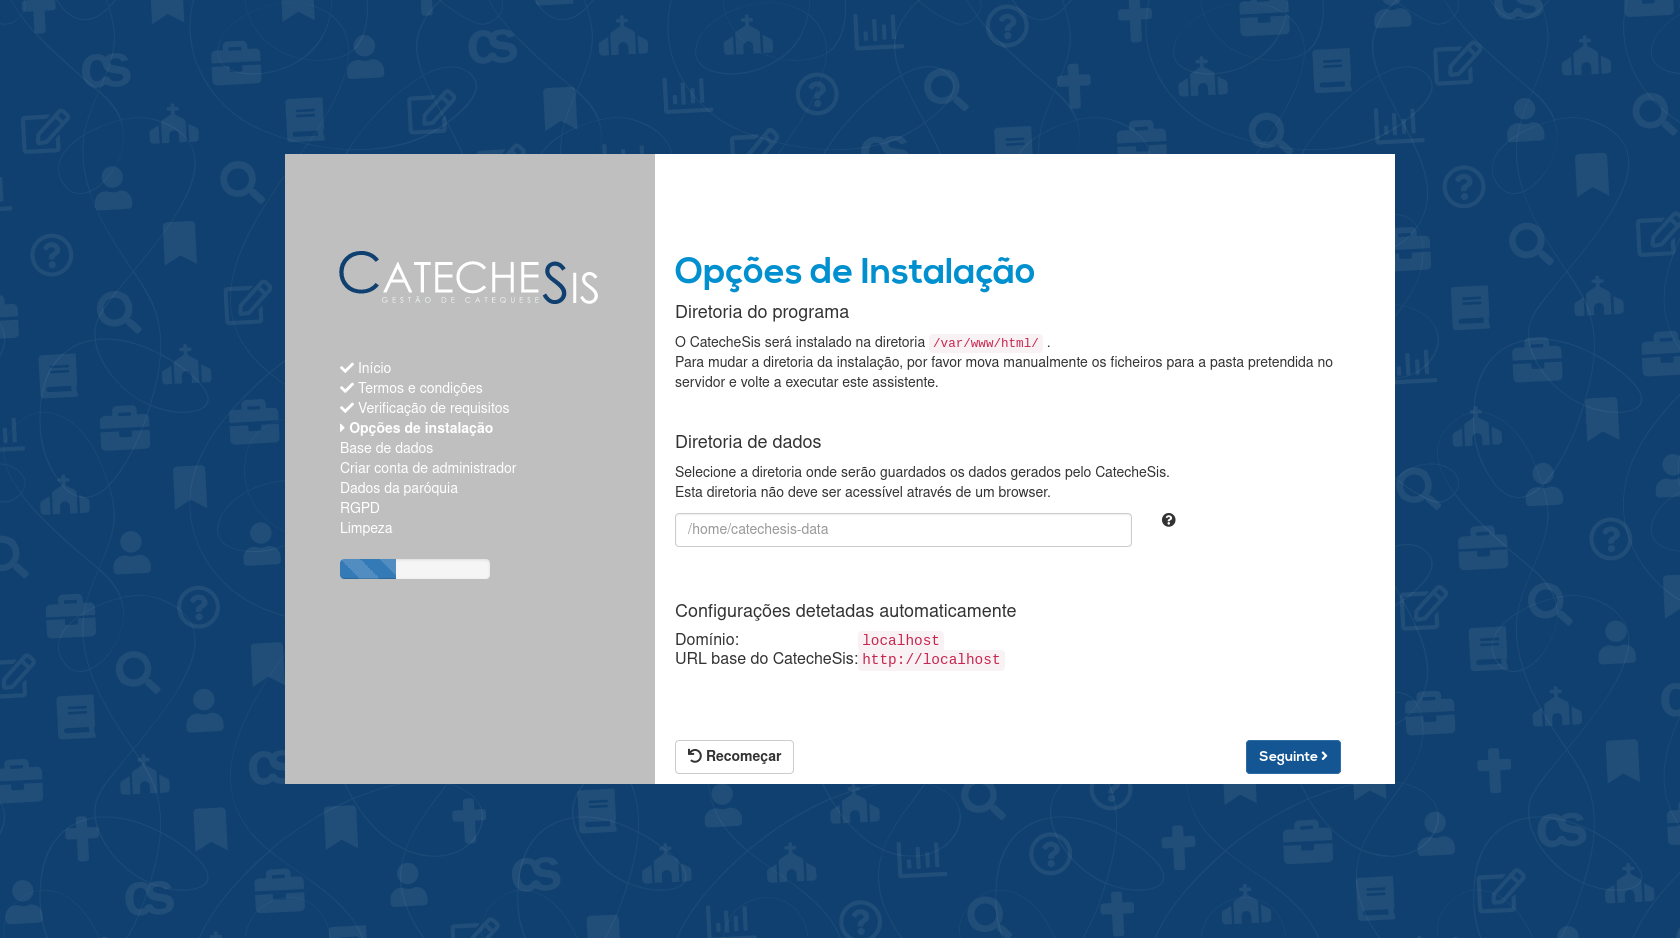Select the RGPD step
Image resolution: width=1680 pixels, height=938 pixels.
coord(360,508)
